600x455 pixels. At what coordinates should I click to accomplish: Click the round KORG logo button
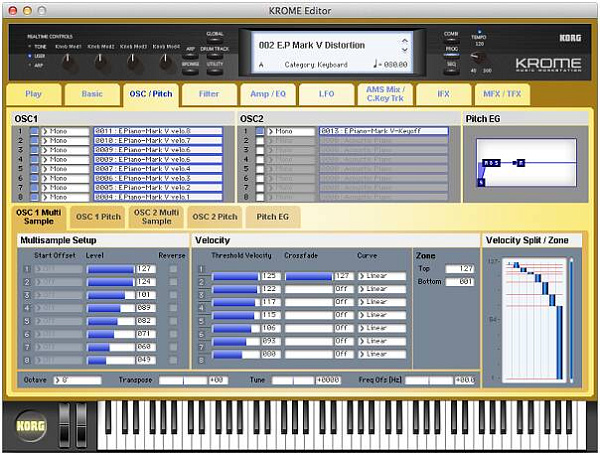[30, 426]
